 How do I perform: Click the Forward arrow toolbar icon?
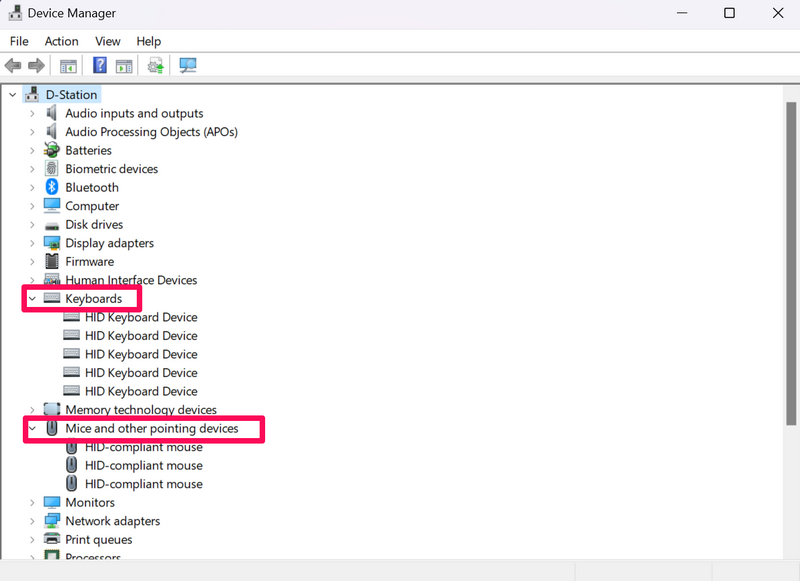[36, 66]
